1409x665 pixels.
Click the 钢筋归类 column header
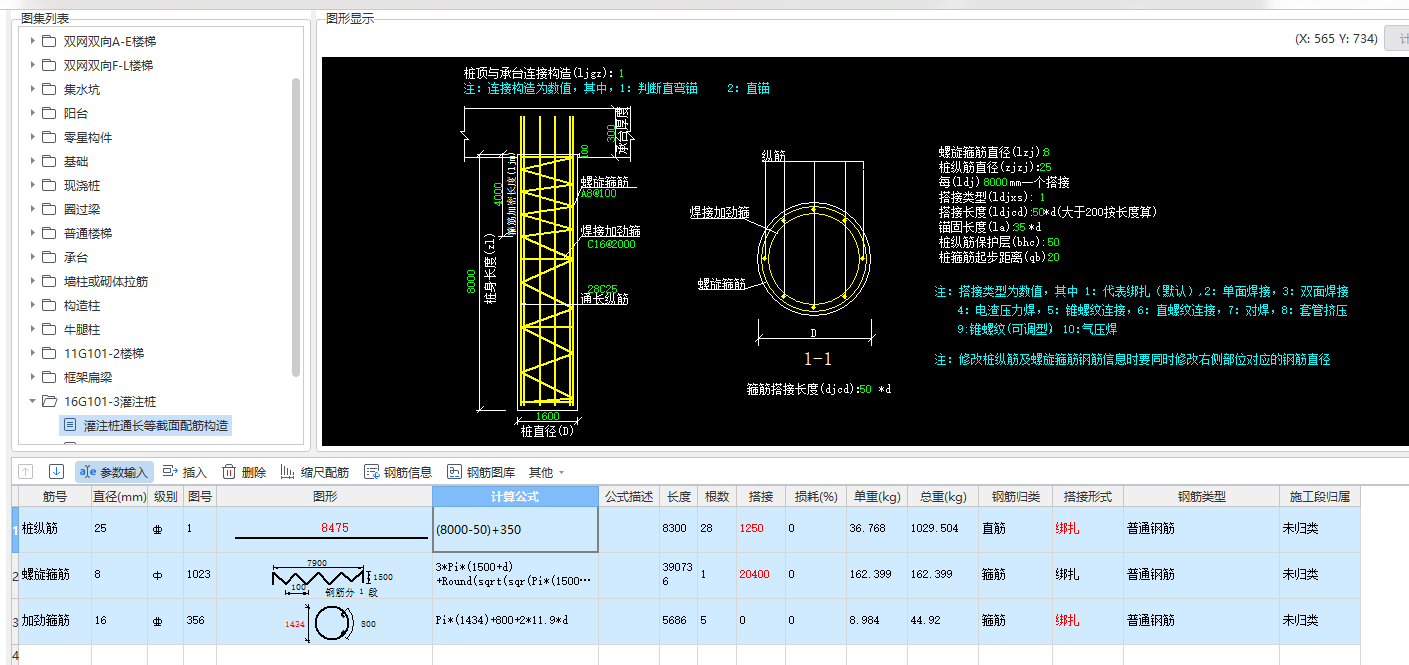coord(1015,497)
